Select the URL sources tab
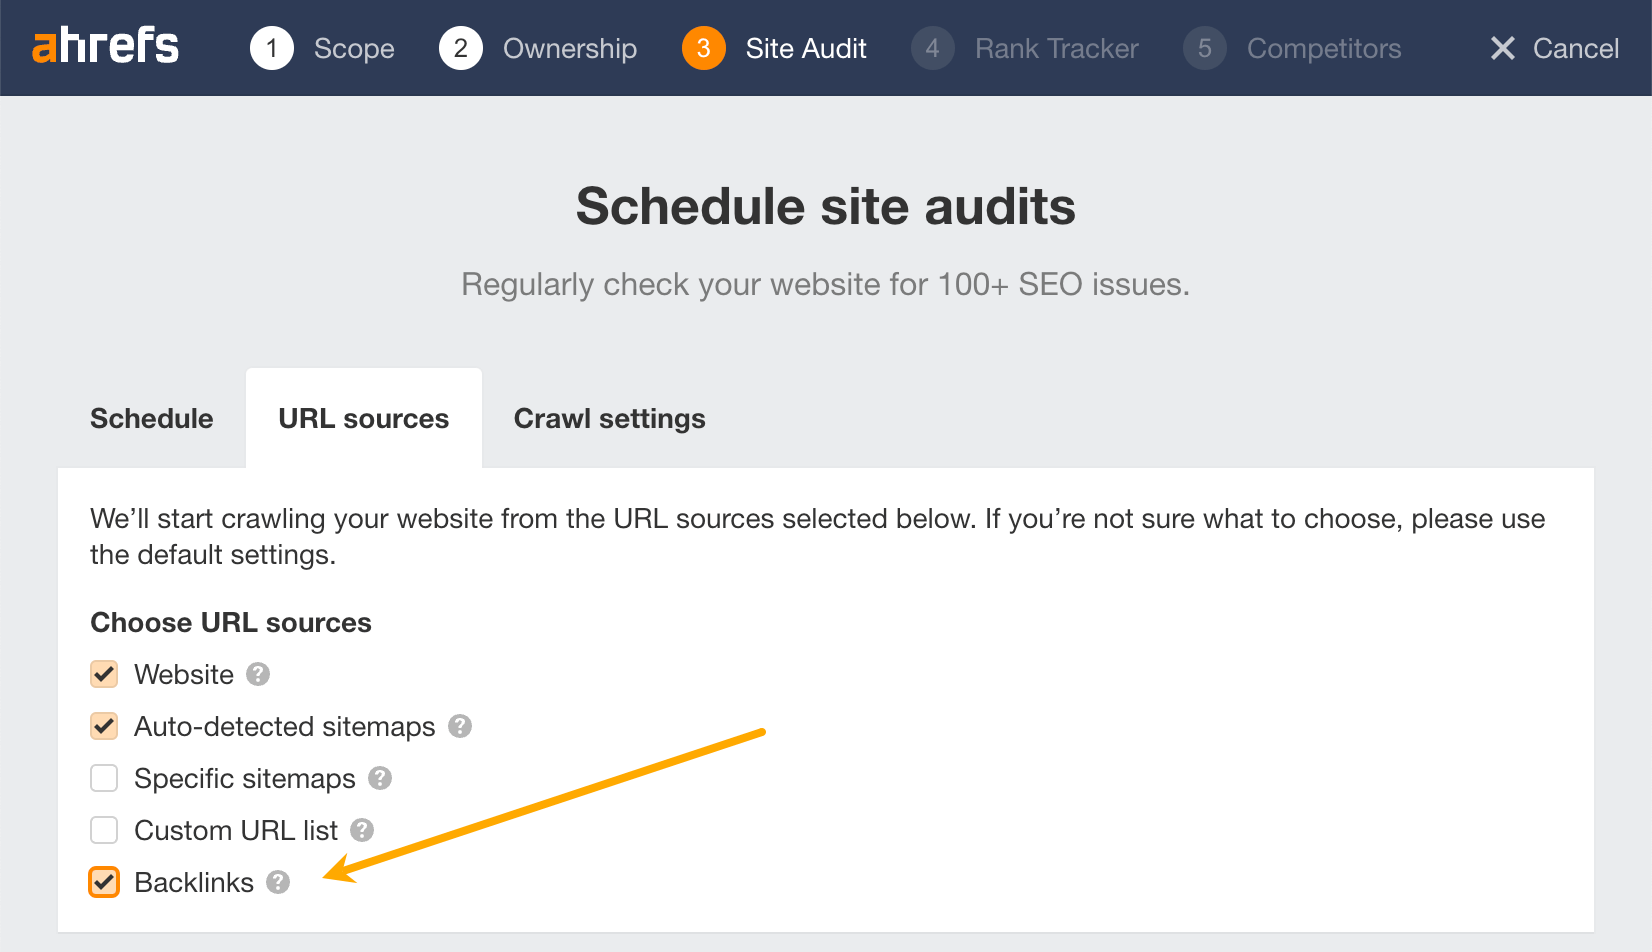This screenshot has height=952, width=1652. (363, 418)
